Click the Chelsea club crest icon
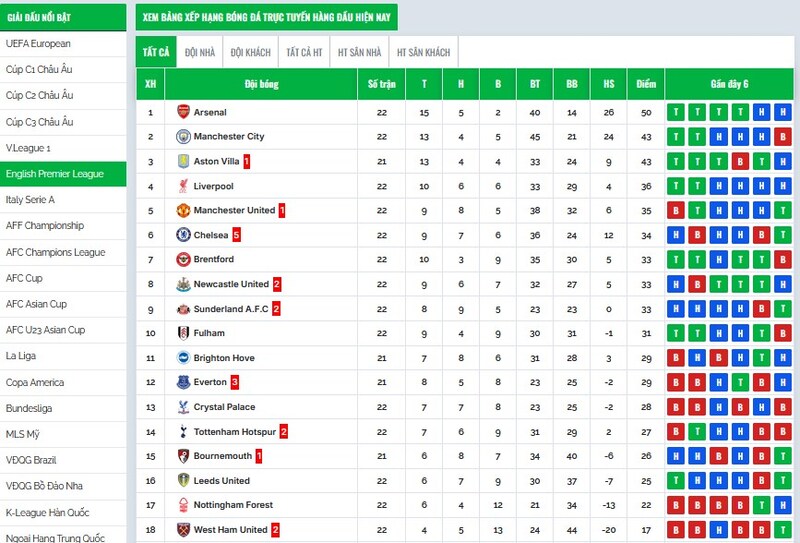This screenshot has height=543, width=800. (183, 235)
